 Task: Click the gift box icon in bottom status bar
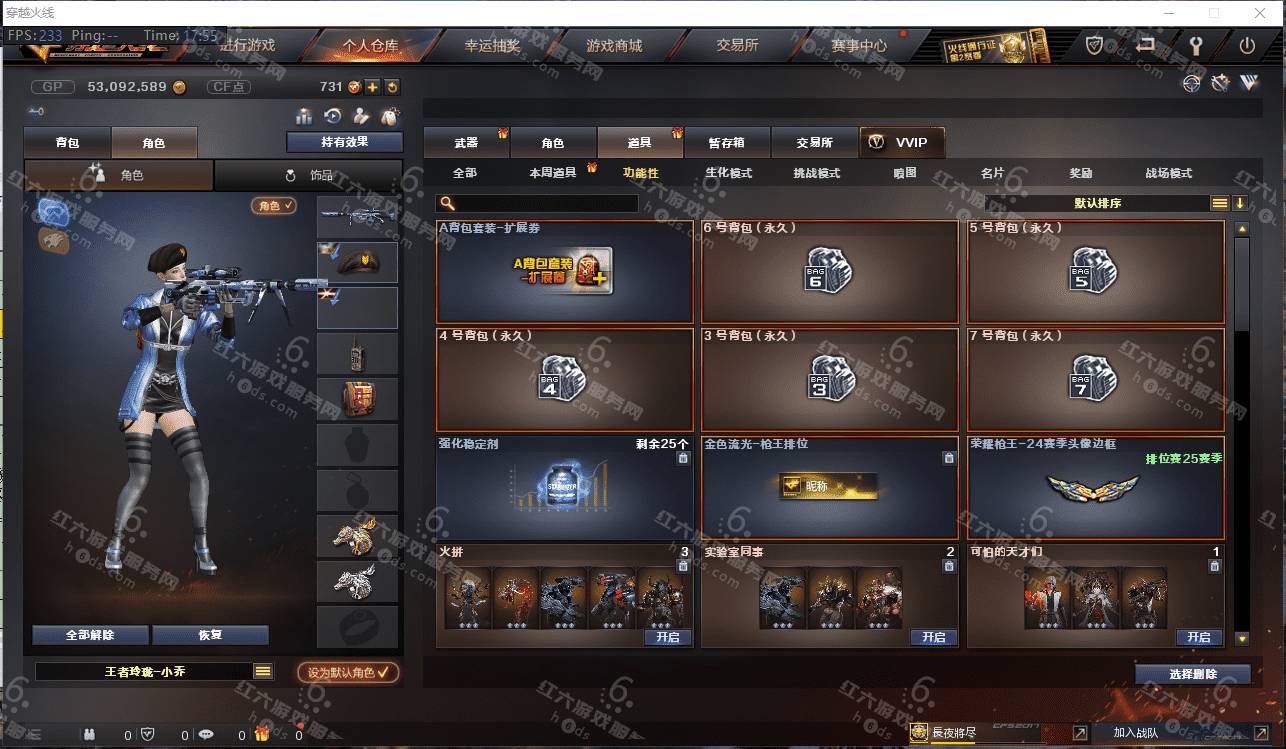point(262,734)
